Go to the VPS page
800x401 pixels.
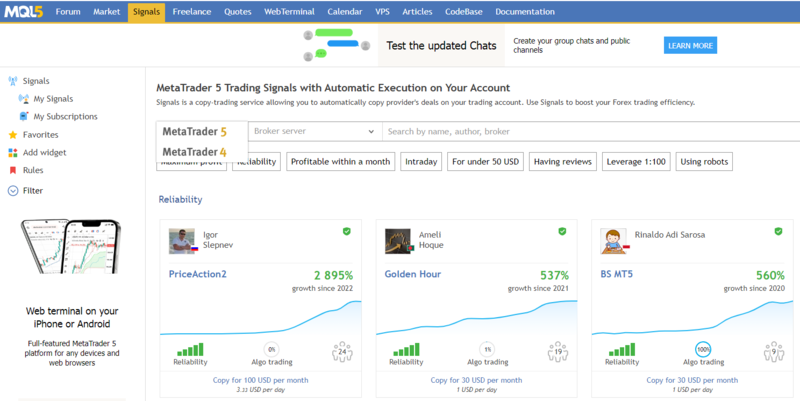(382, 12)
